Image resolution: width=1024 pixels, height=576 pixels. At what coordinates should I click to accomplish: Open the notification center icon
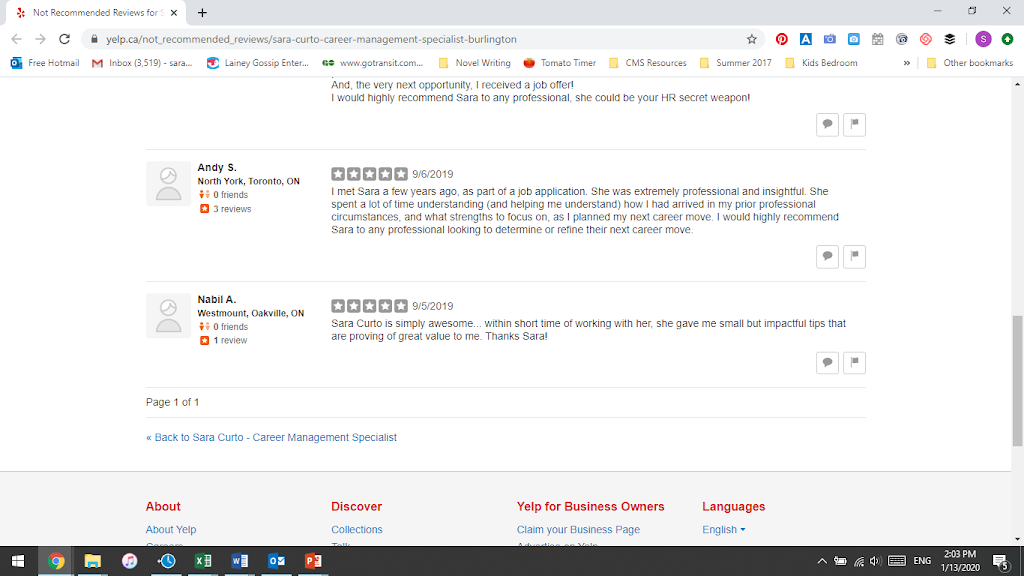tap(1001, 561)
